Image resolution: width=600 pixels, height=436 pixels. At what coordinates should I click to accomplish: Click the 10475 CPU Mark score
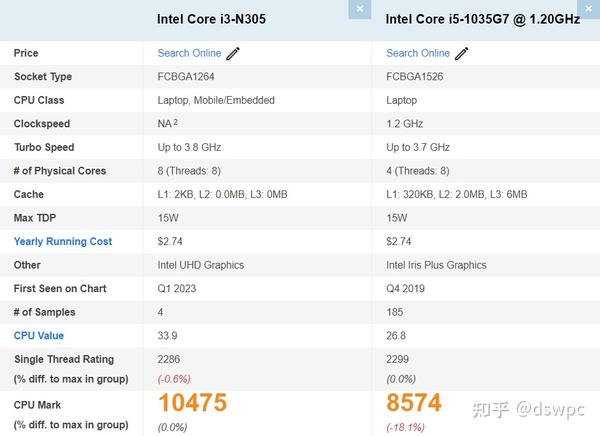192,403
